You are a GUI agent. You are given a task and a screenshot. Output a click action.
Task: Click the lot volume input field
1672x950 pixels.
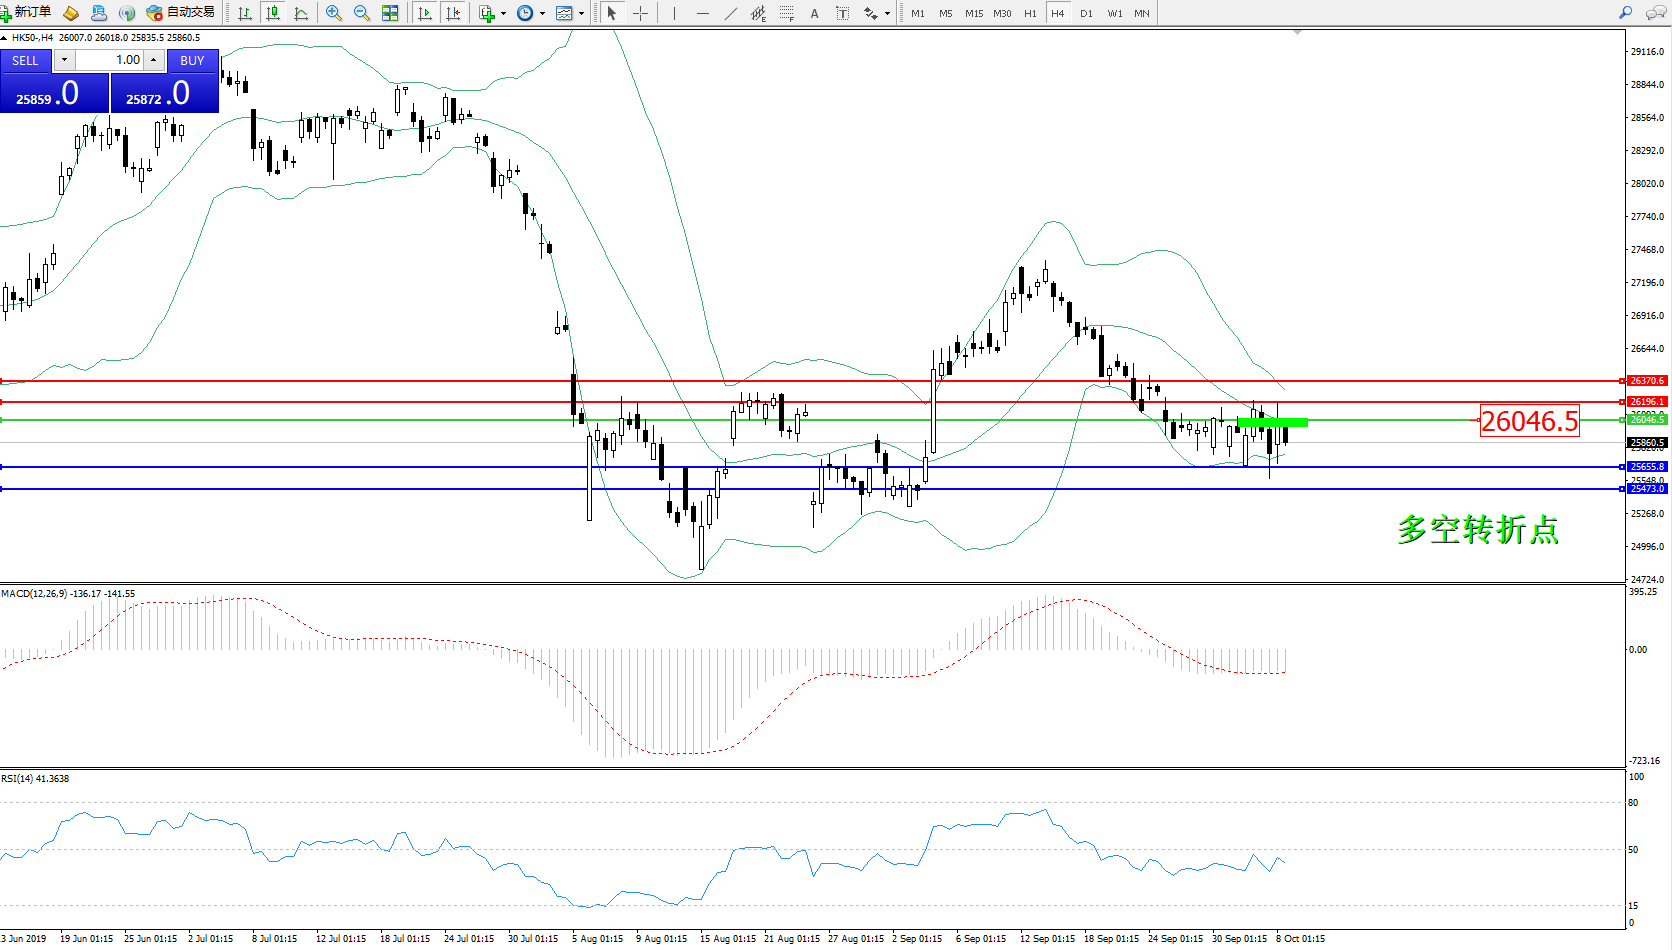coord(110,60)
